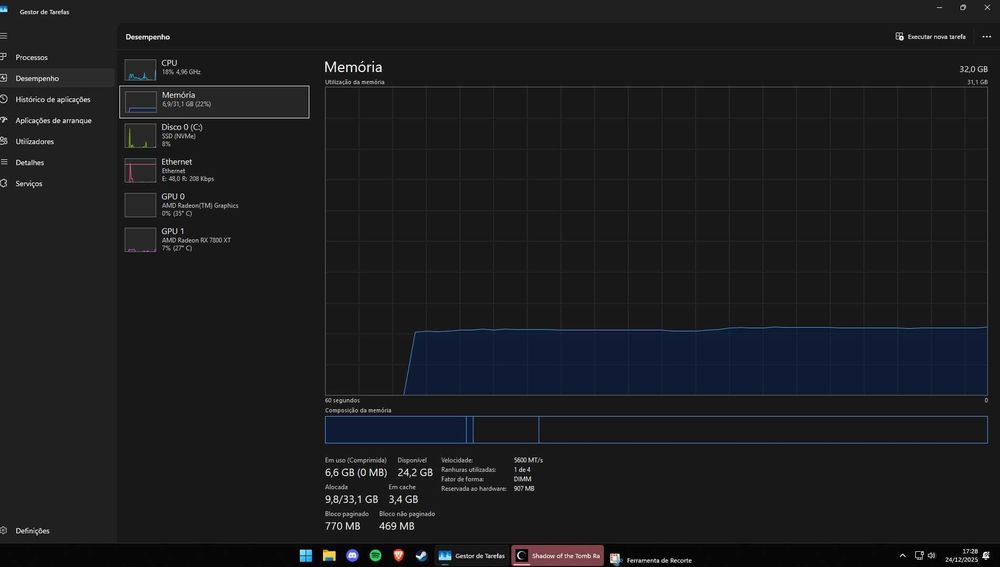Viewport: 1000px width, 567px height.
Task: Open the three-dot more options menu
Action: pos(987,37)
